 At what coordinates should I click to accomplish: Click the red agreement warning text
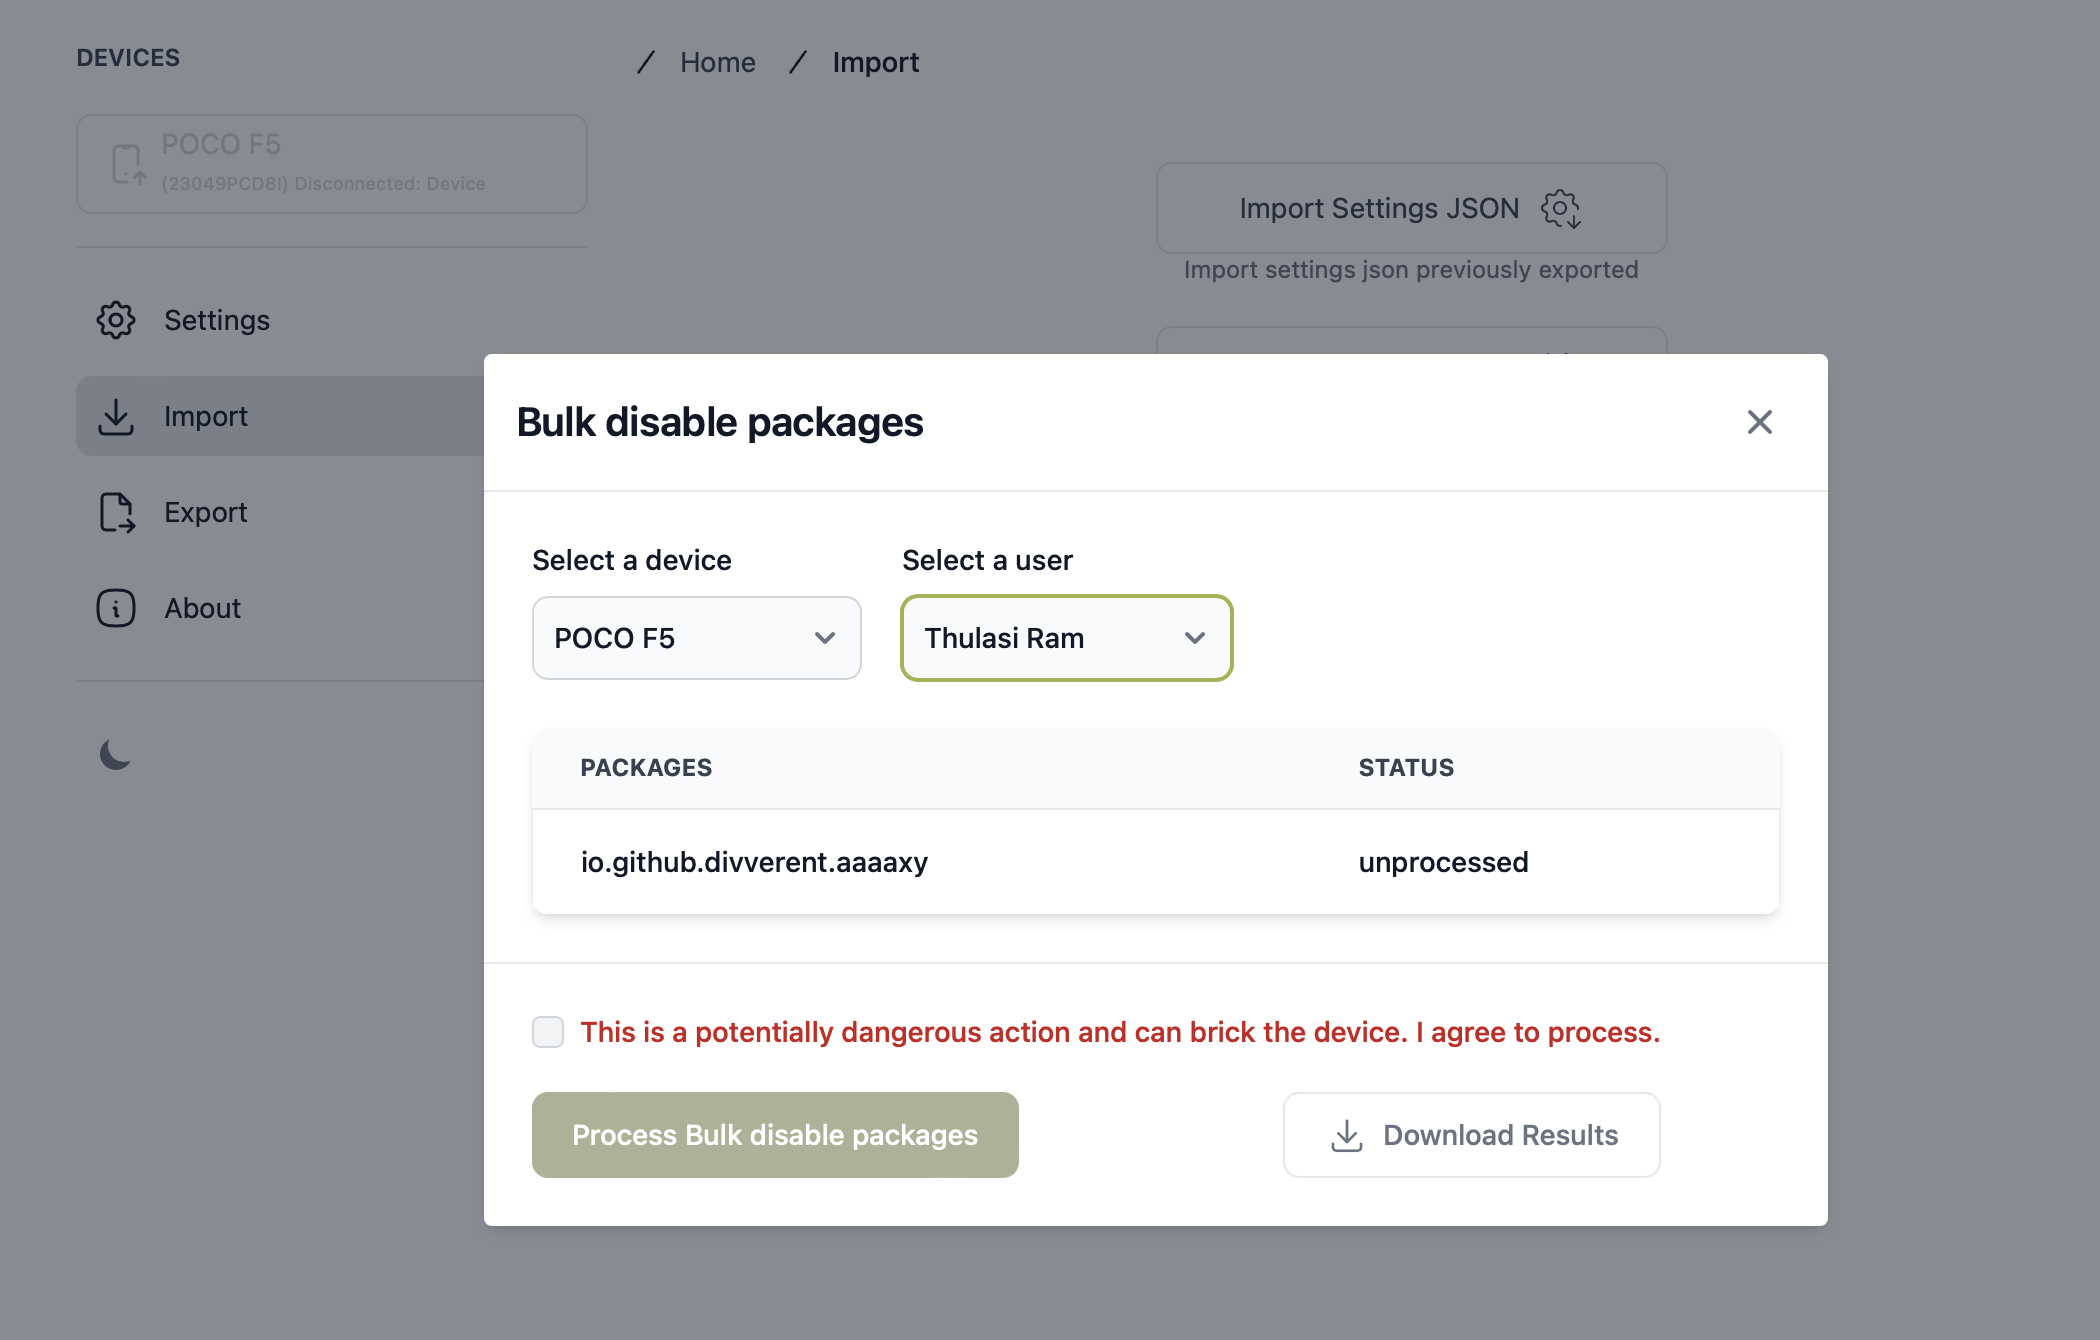point(1120,1032)
